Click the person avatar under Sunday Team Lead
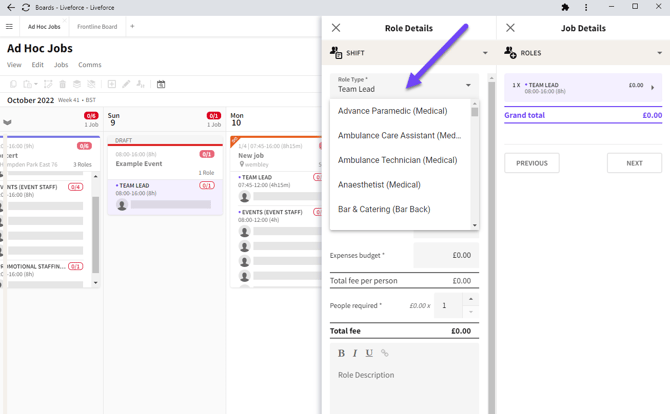The height and width of the screenshot is (414, 670). (x=122, y=205)
